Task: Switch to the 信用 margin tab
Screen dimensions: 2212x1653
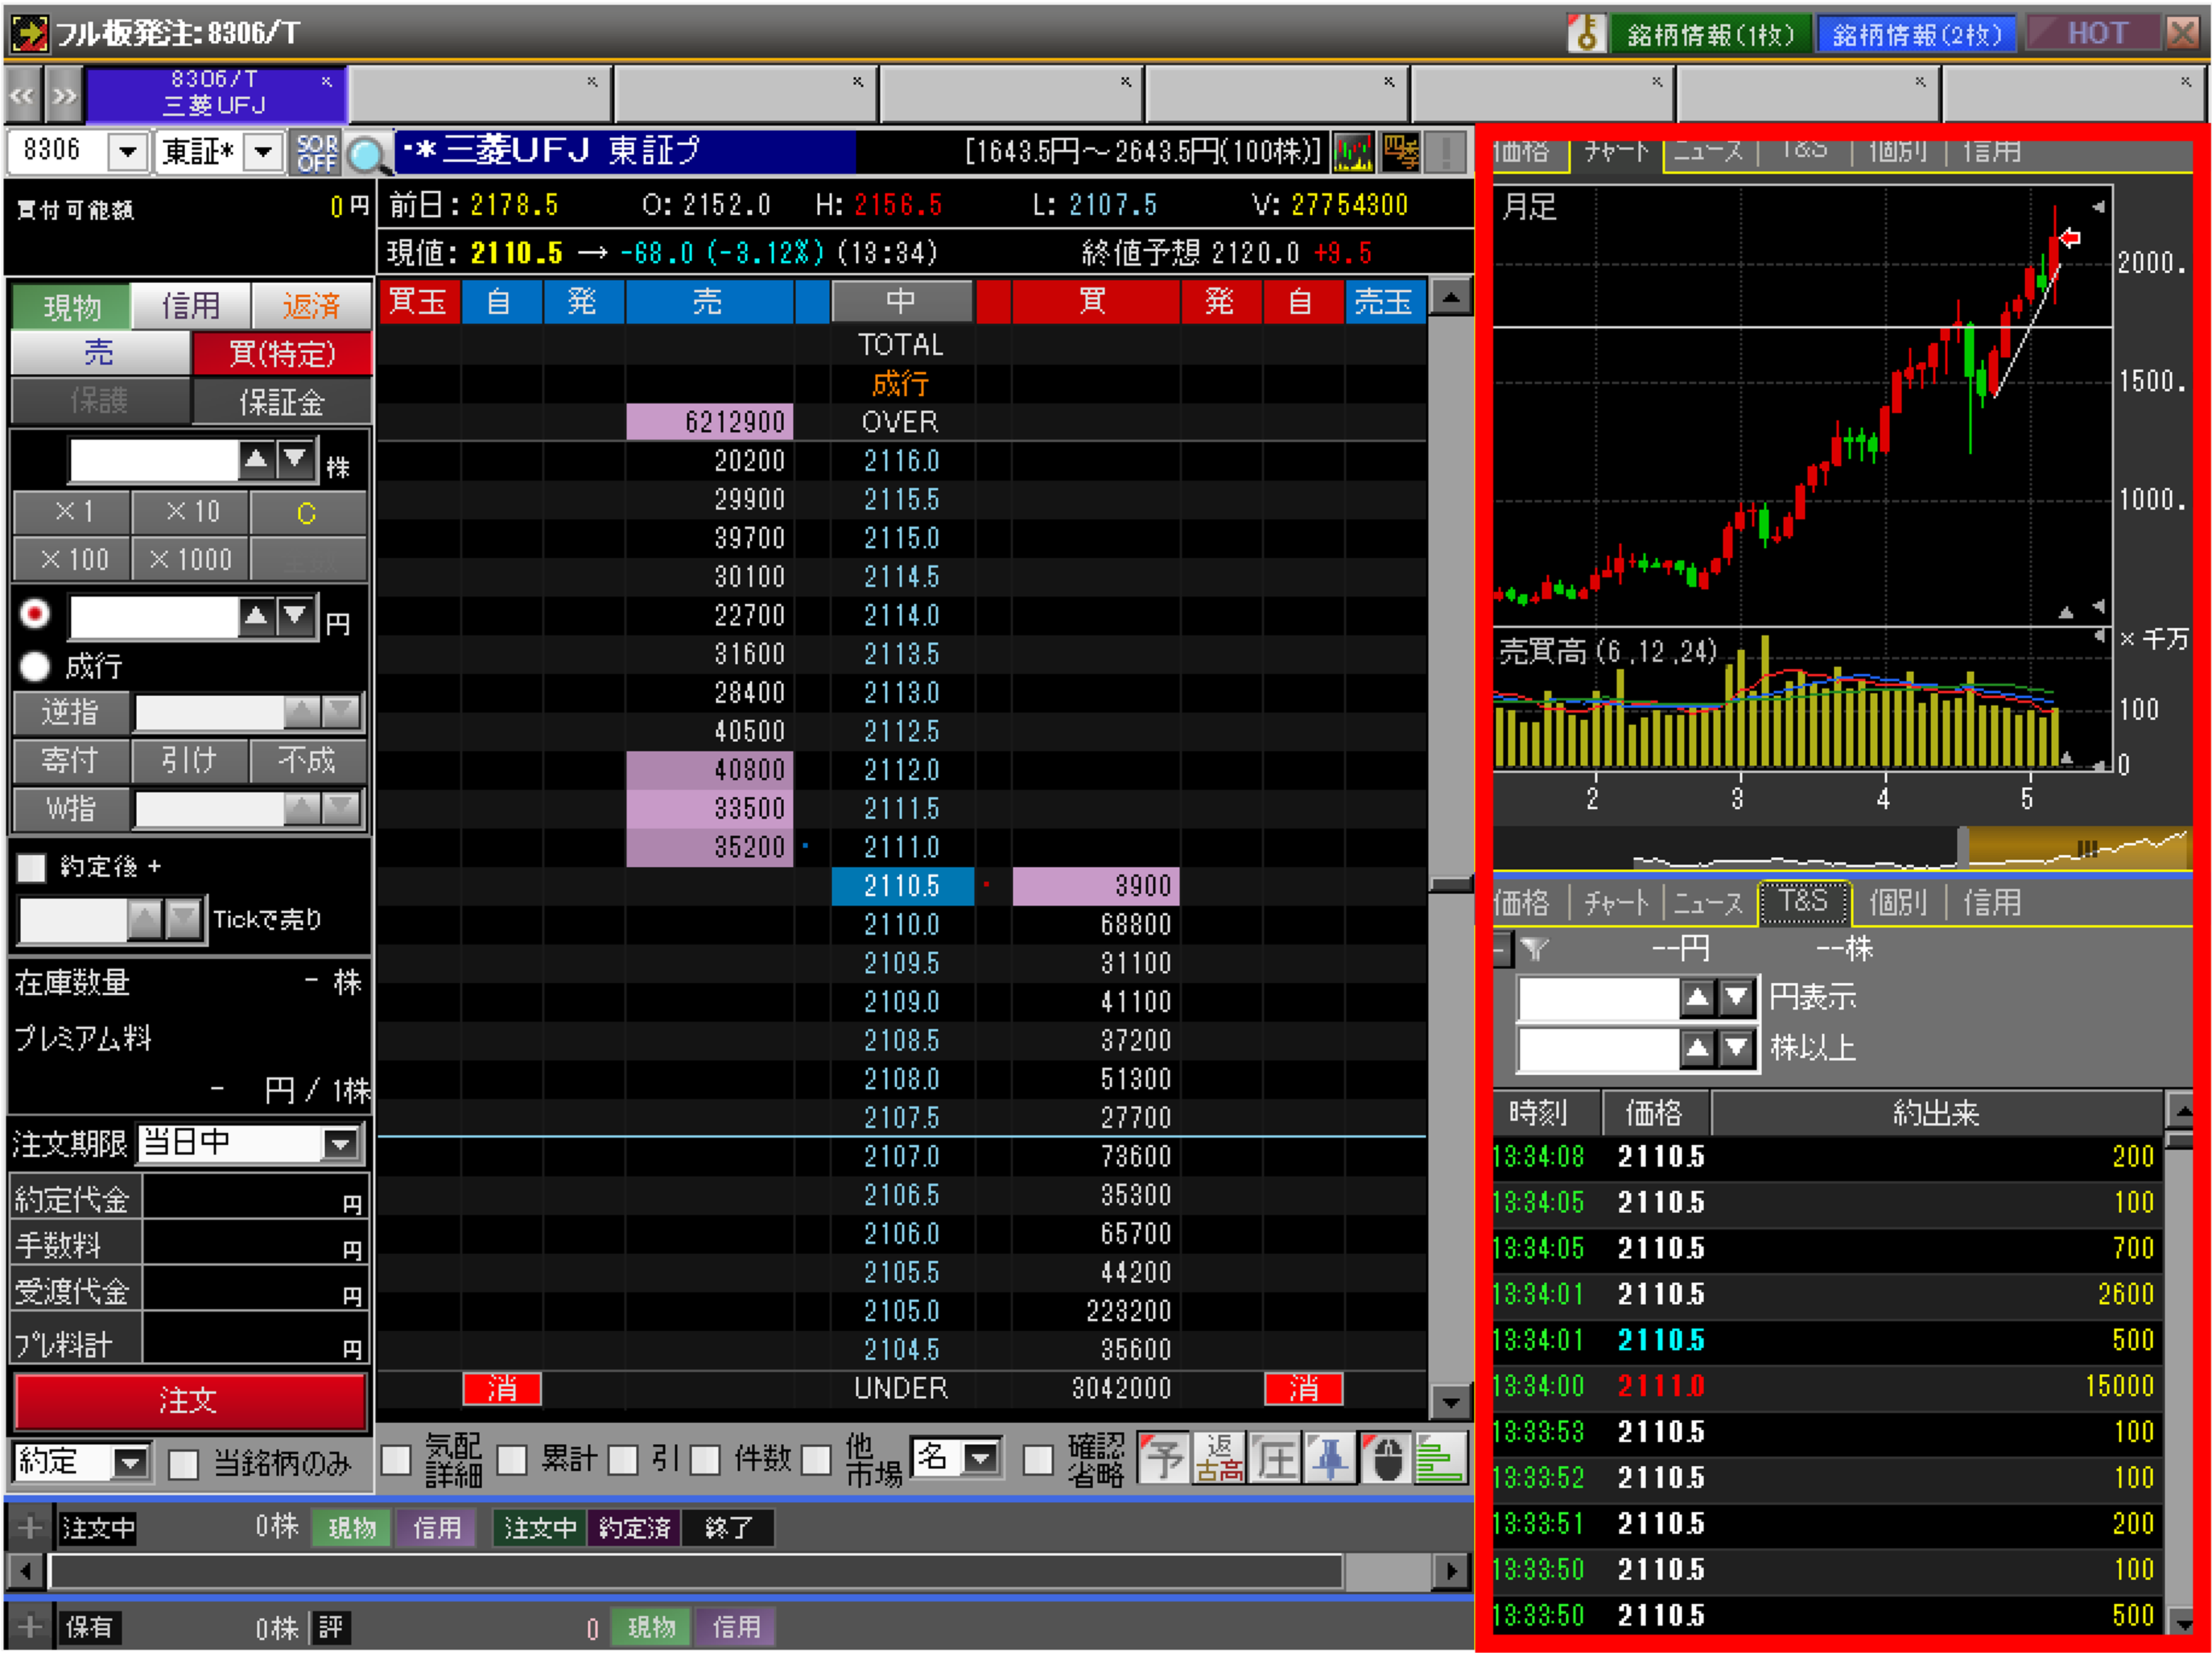Action: click(190, 305)
